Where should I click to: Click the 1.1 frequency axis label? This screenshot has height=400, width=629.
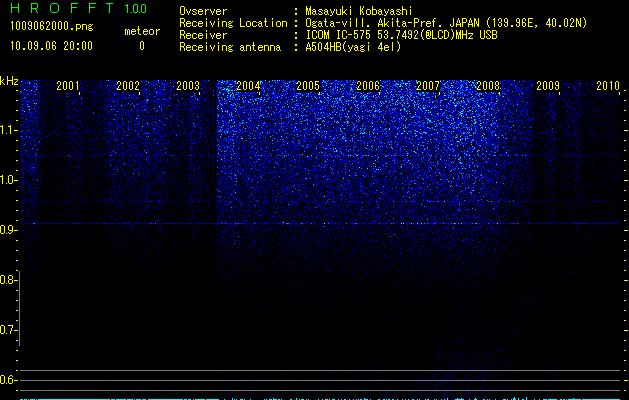(8, 130)
